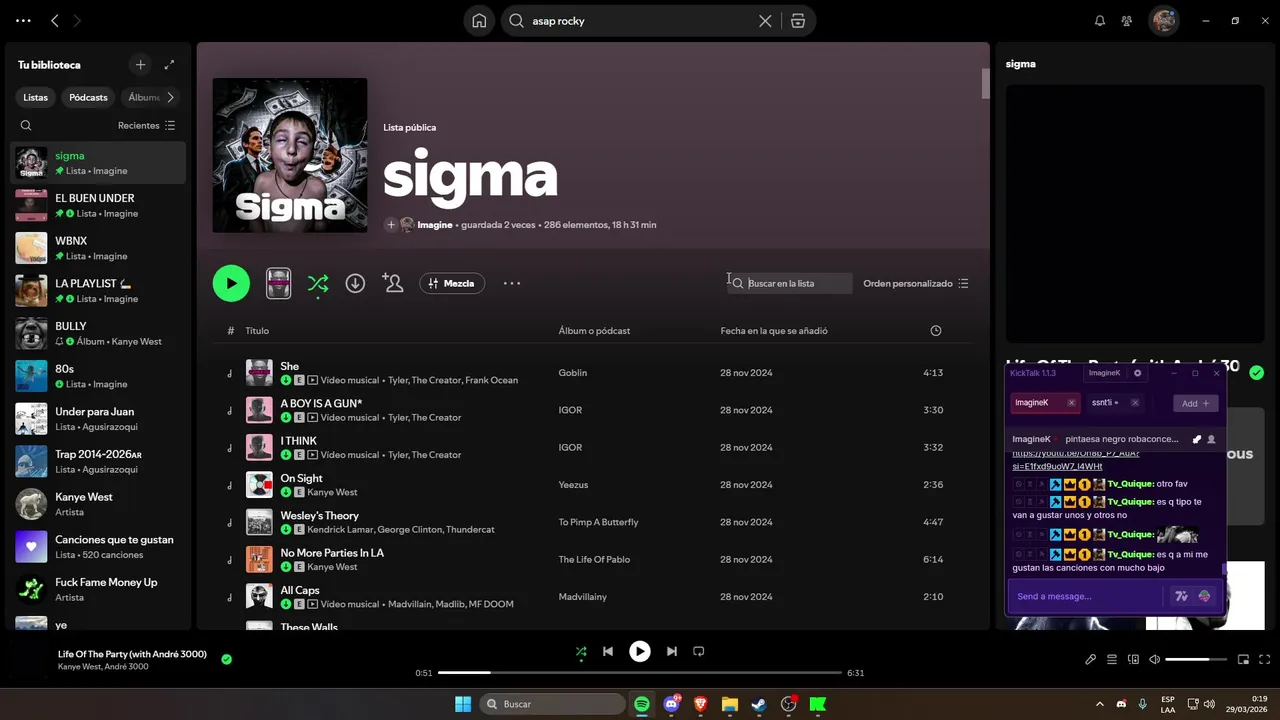Open the playlist preview cover button
The width and height of the screenshot is (1280, 720).
coord(278,283)
